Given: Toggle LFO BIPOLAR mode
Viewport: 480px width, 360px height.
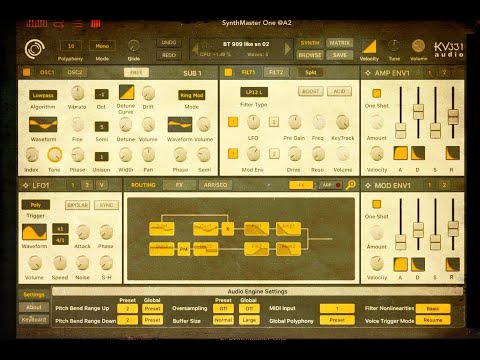Looking at the screenshot, I should point(77,205).
